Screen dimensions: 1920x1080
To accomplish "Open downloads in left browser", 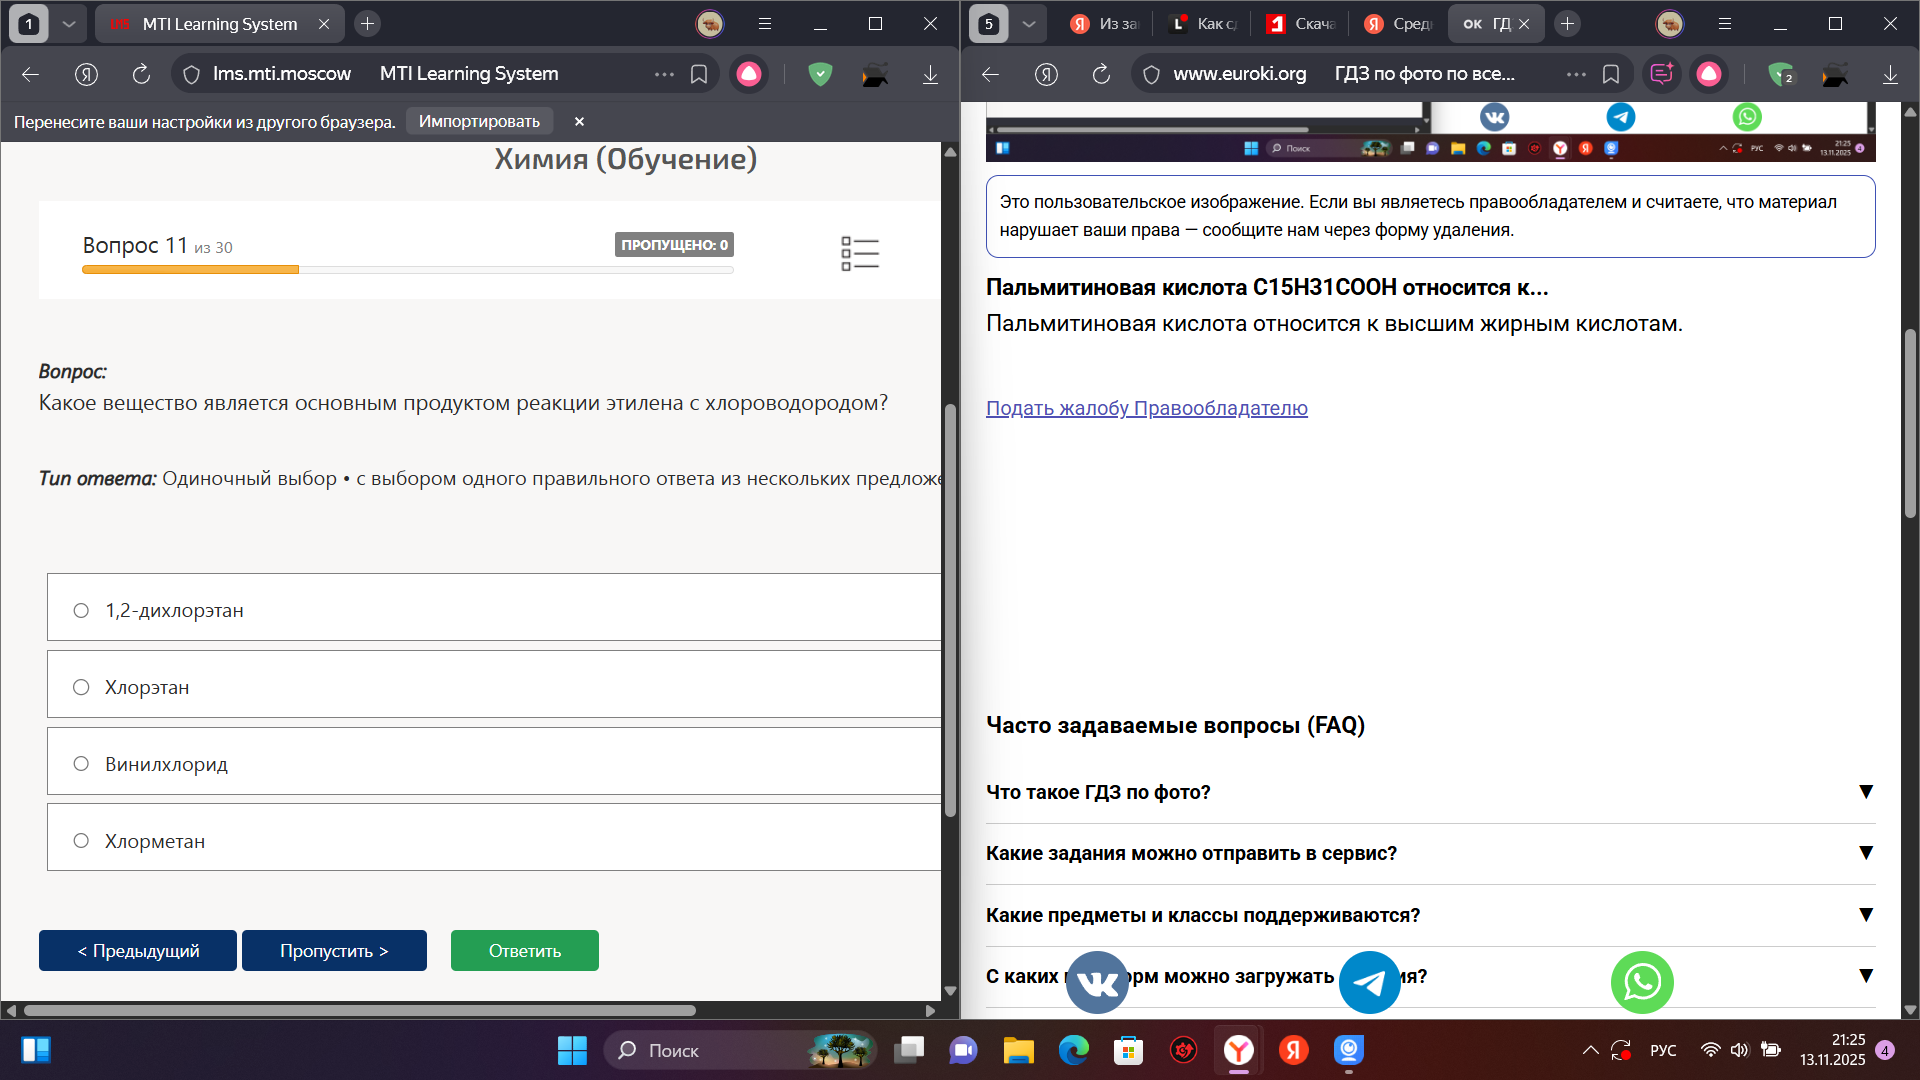I will pos(930,74).
